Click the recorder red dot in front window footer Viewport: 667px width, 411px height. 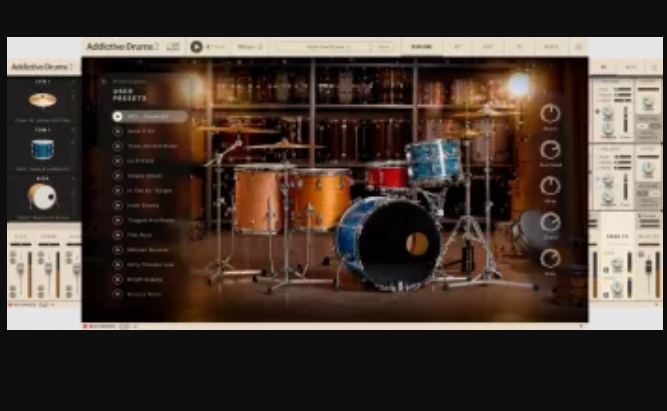85,326
